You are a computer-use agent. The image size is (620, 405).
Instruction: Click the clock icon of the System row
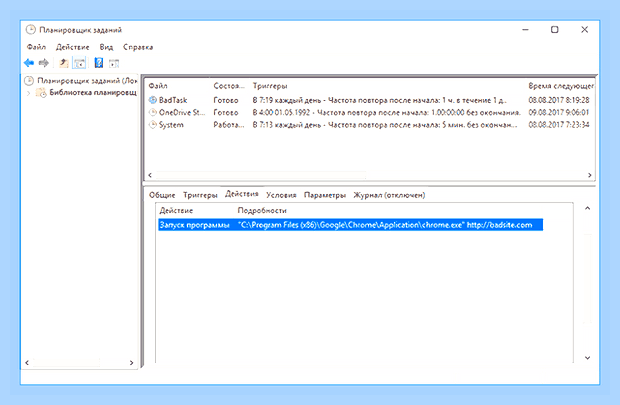(x=153, y=125)
